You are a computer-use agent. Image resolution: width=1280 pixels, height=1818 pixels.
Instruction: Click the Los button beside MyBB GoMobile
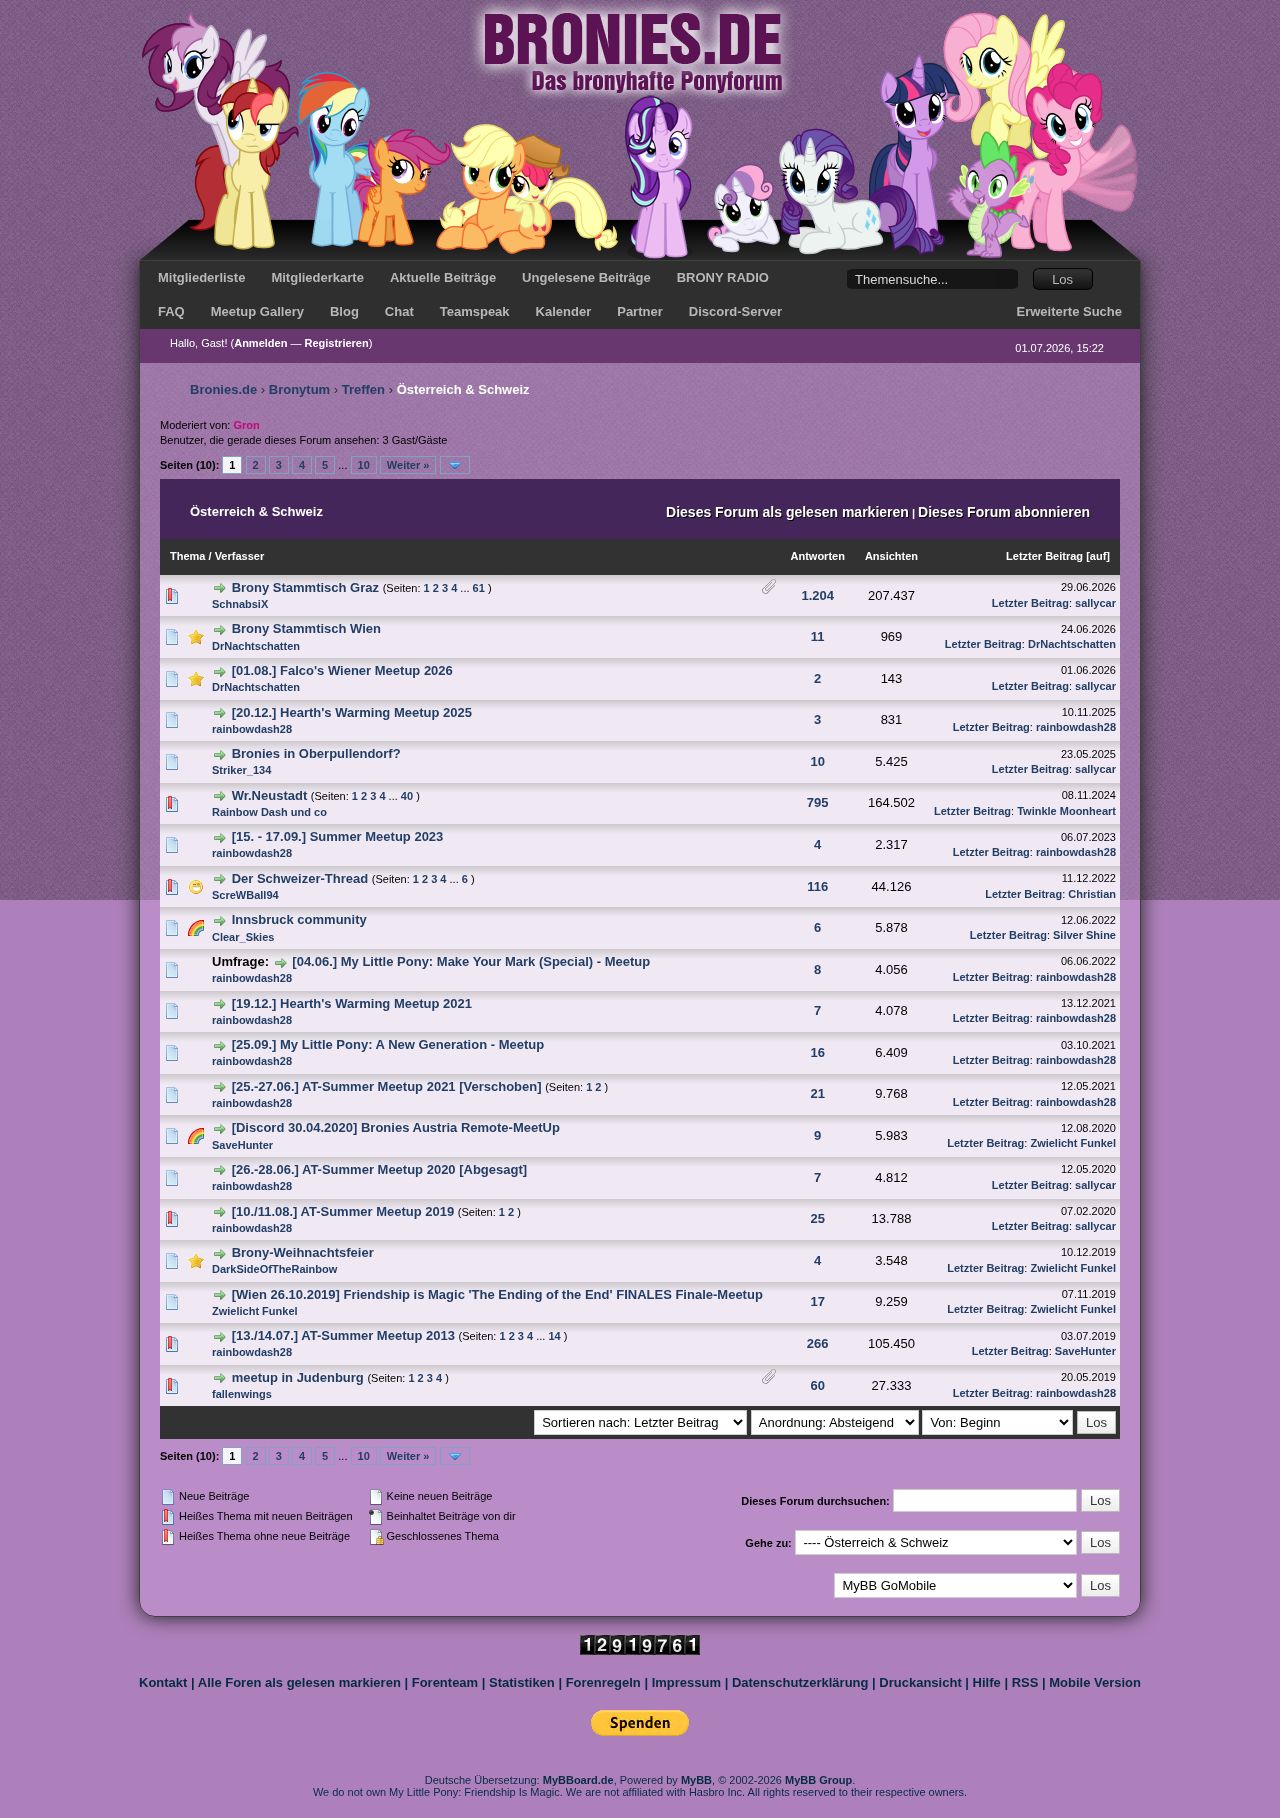click(1100, 1585)
